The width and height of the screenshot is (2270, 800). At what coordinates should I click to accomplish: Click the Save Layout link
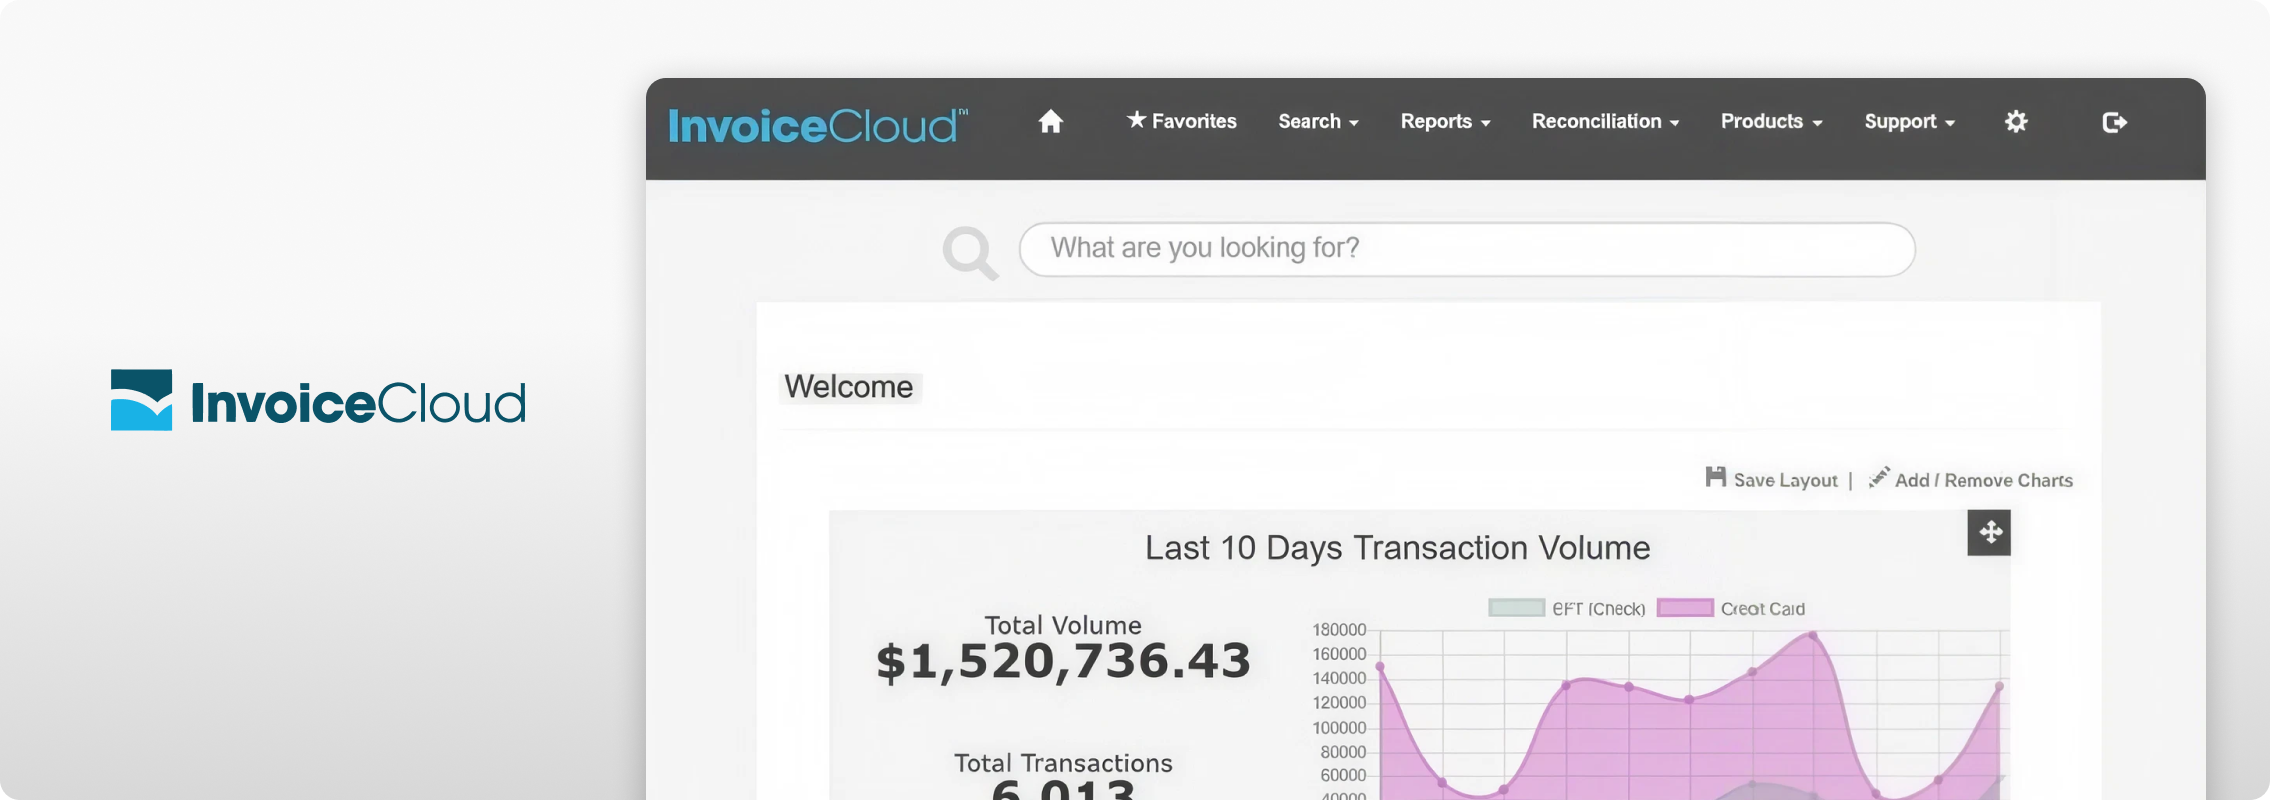[x=1785, y=480]
